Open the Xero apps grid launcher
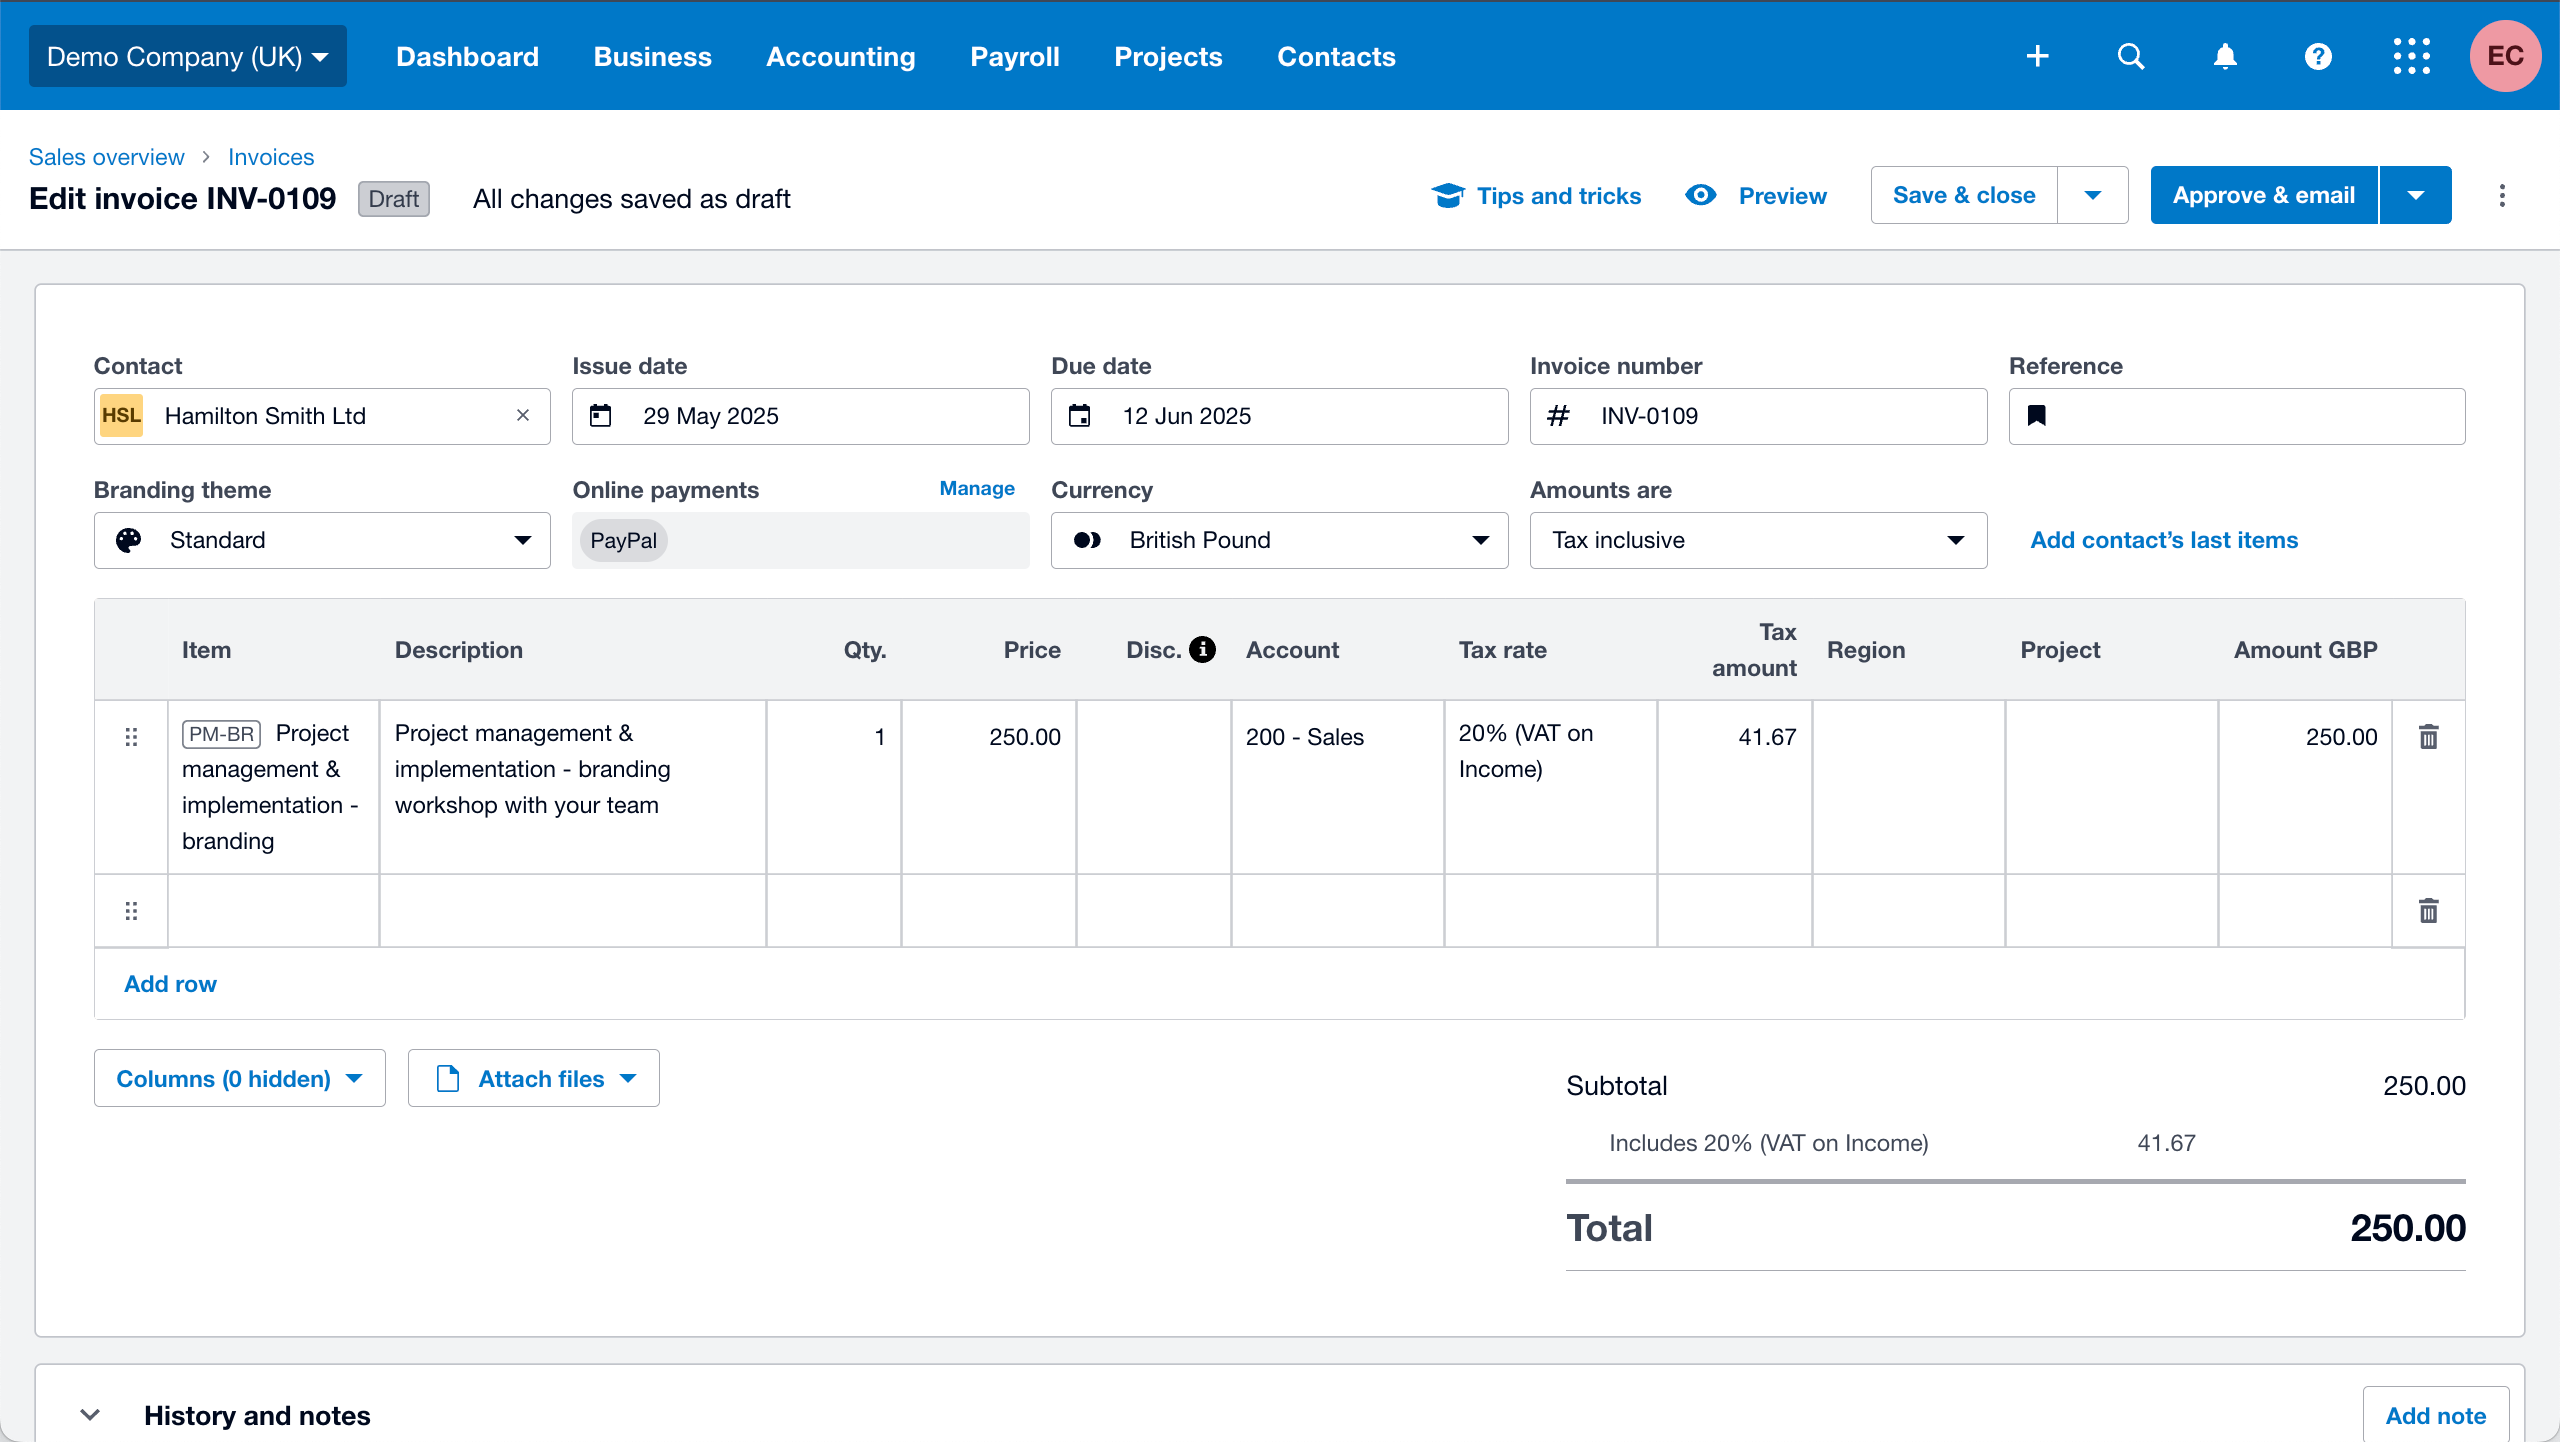 (2411, 56)
